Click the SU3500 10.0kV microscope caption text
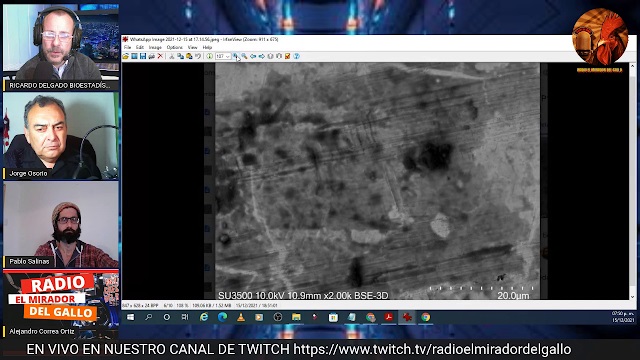The image size is (640, 360). (x=303, y=295)
